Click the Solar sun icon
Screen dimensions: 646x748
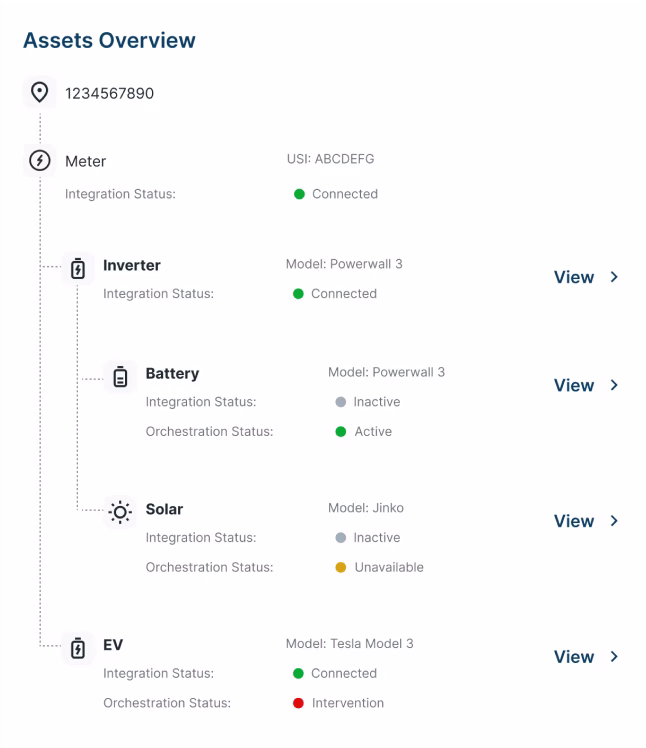pos(120,512)
